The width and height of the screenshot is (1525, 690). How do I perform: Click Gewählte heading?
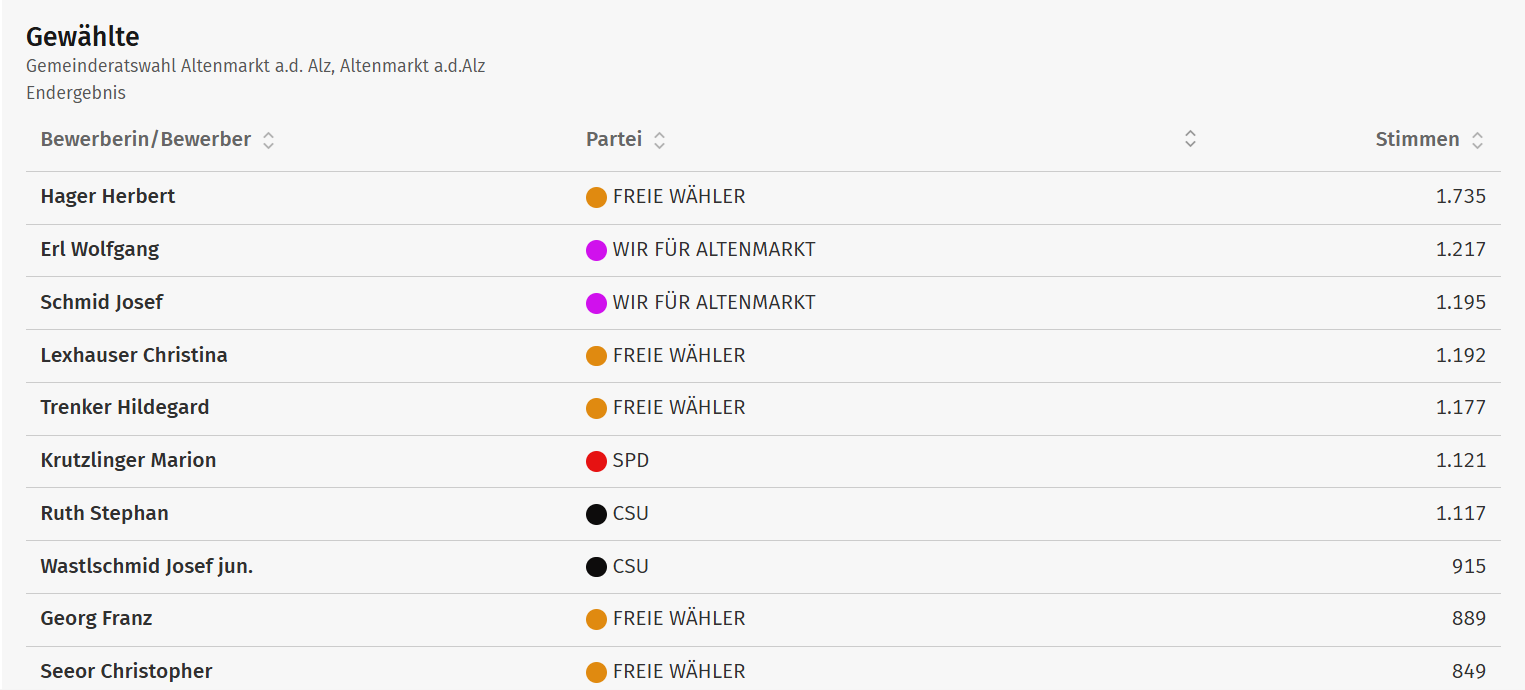(x=83, y=37)
